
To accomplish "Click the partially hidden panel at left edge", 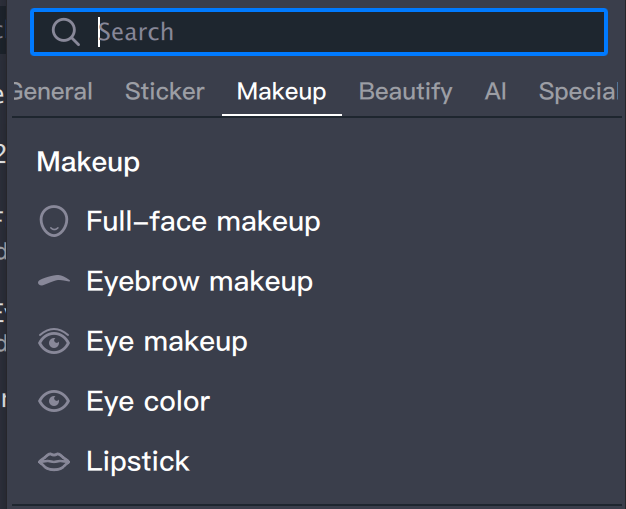I will pyautogui.click(x=3, y=250).
